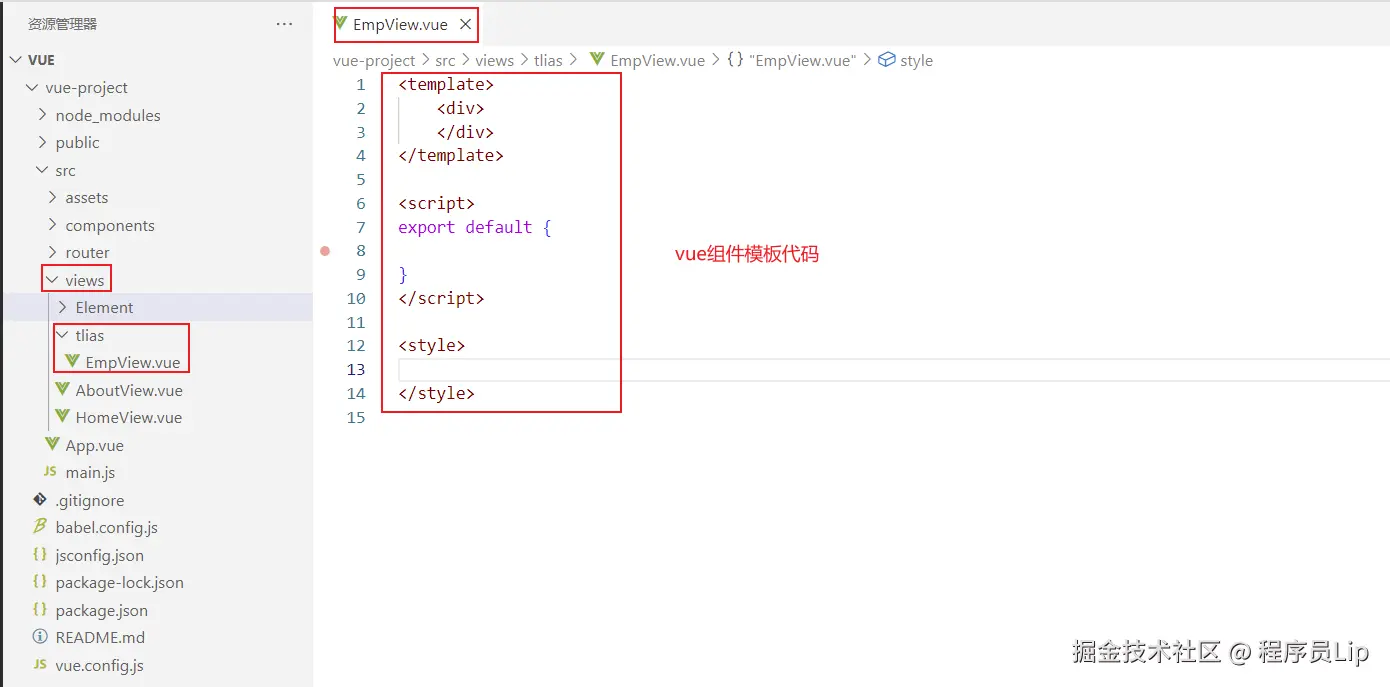The image size is (1390, 687).
Task: Expand the components folder
Action: (53, 225)
